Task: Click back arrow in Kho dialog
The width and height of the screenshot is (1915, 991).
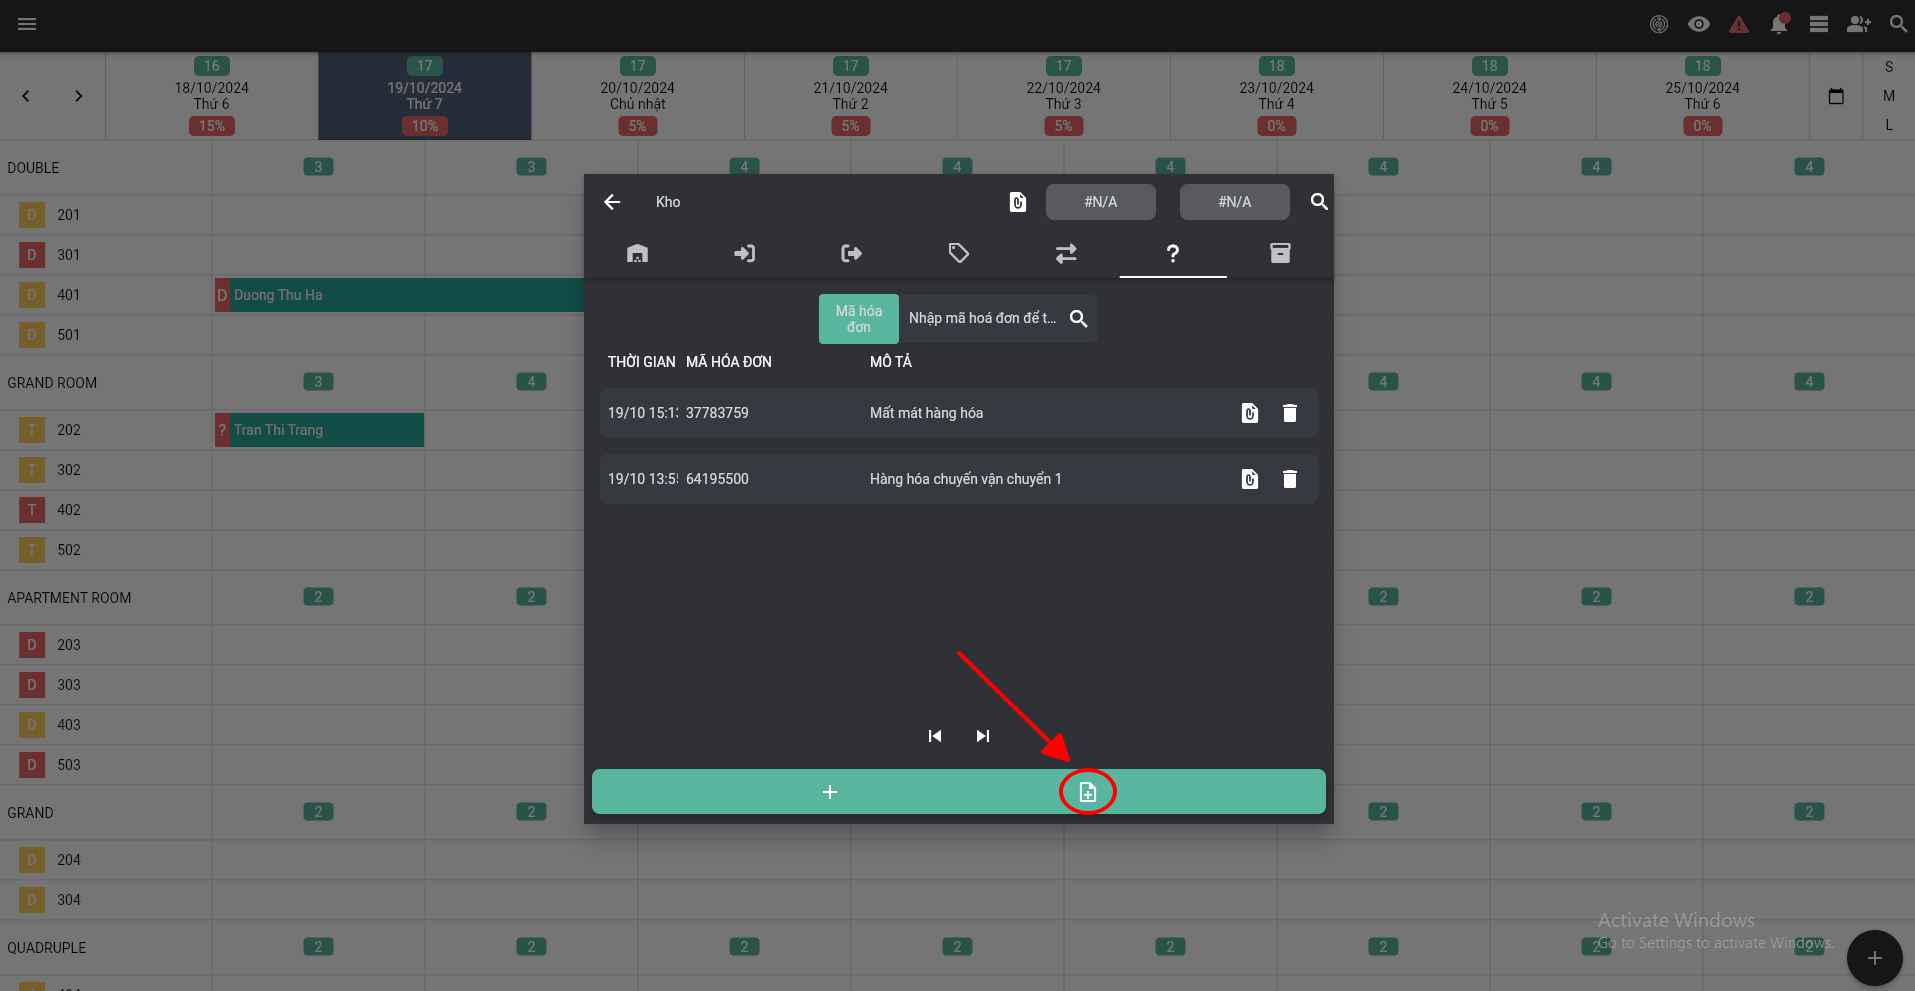Action: (612, 202)
